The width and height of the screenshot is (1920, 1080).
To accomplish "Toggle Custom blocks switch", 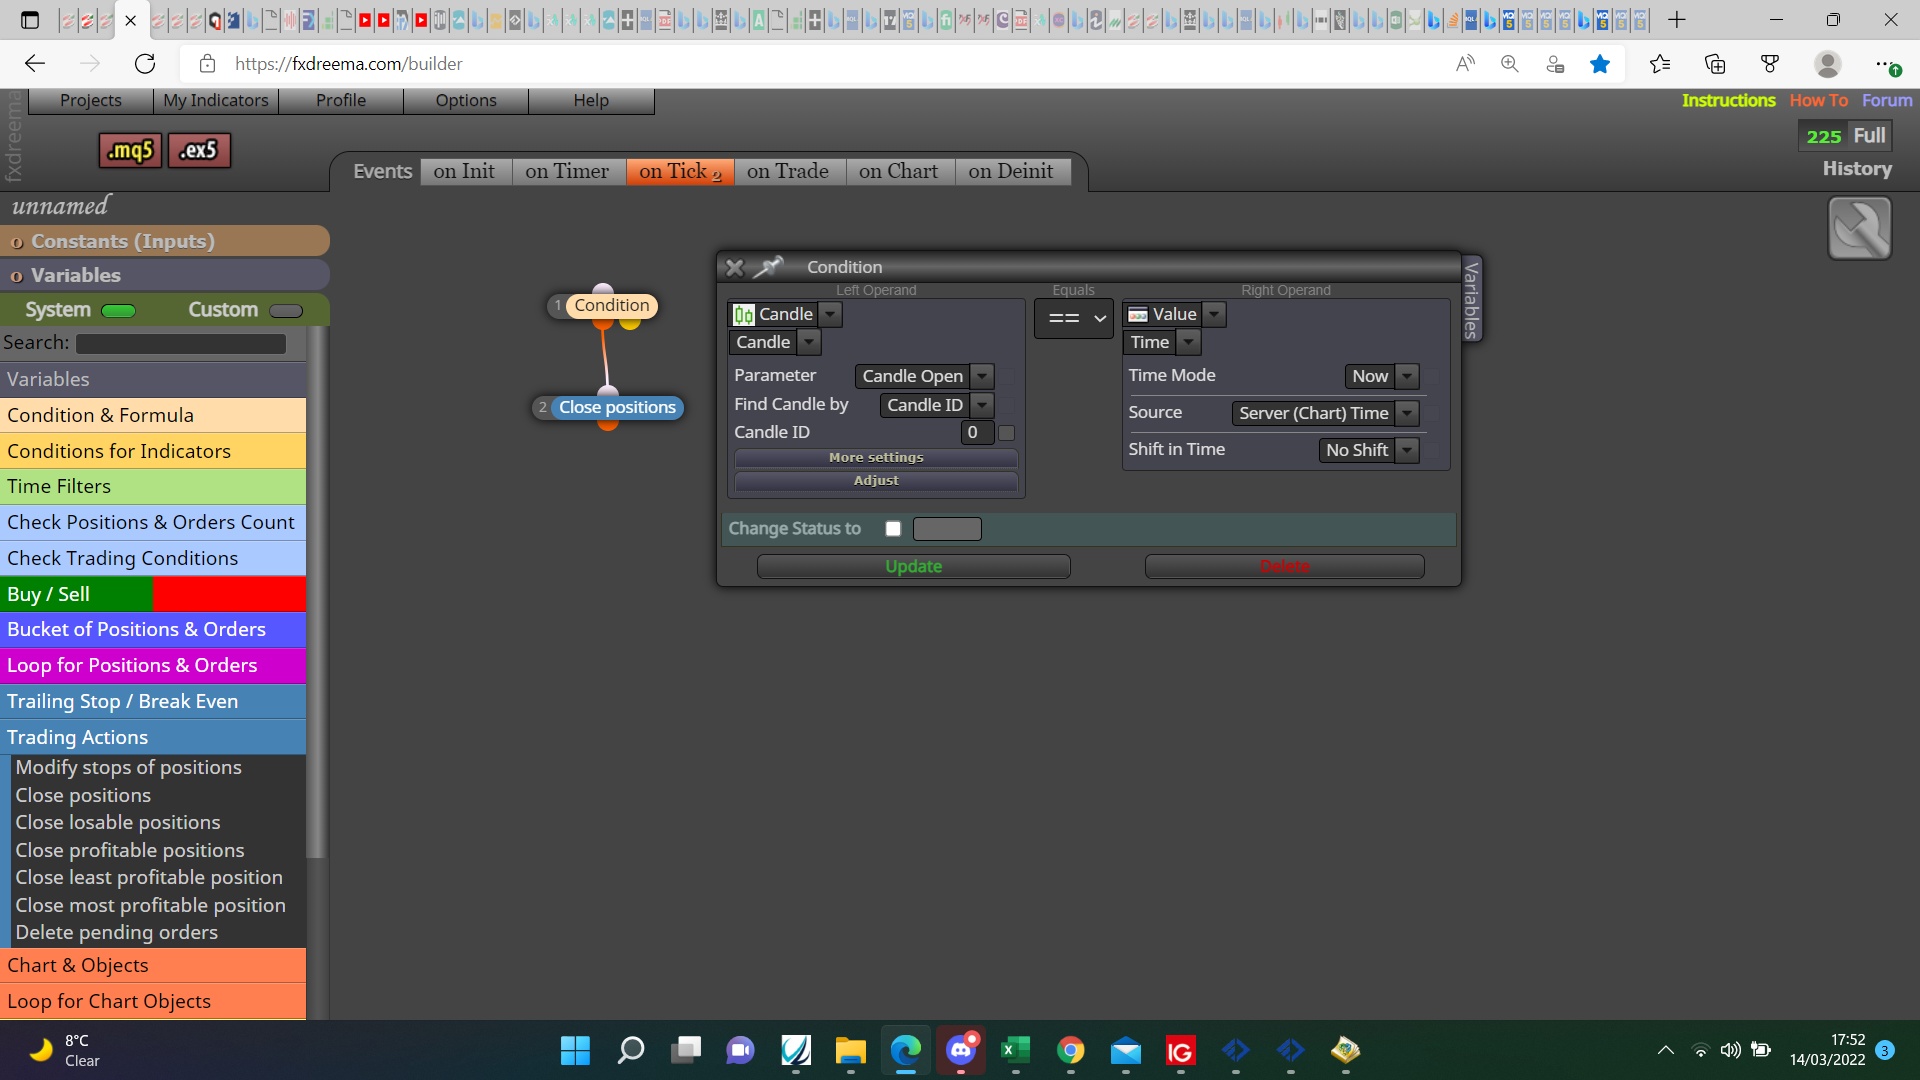I will (x=286, y=311).
